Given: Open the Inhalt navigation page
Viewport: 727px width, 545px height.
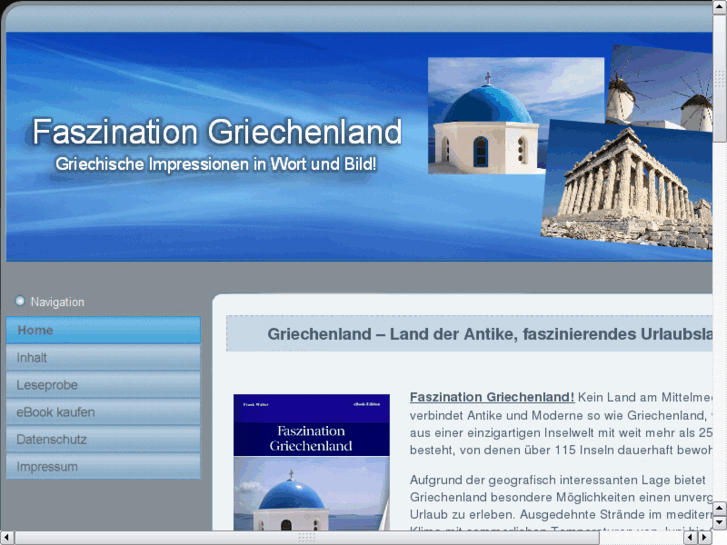Looking at the screenshot, I should [x=103, y=358].
